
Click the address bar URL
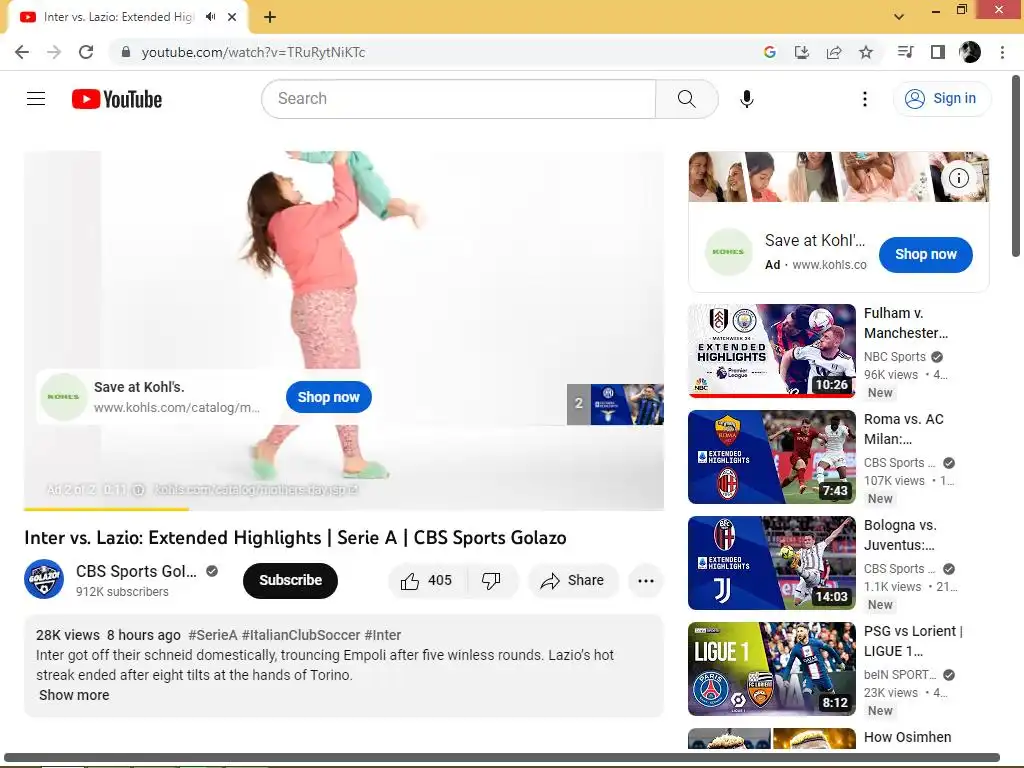point(253,52)
